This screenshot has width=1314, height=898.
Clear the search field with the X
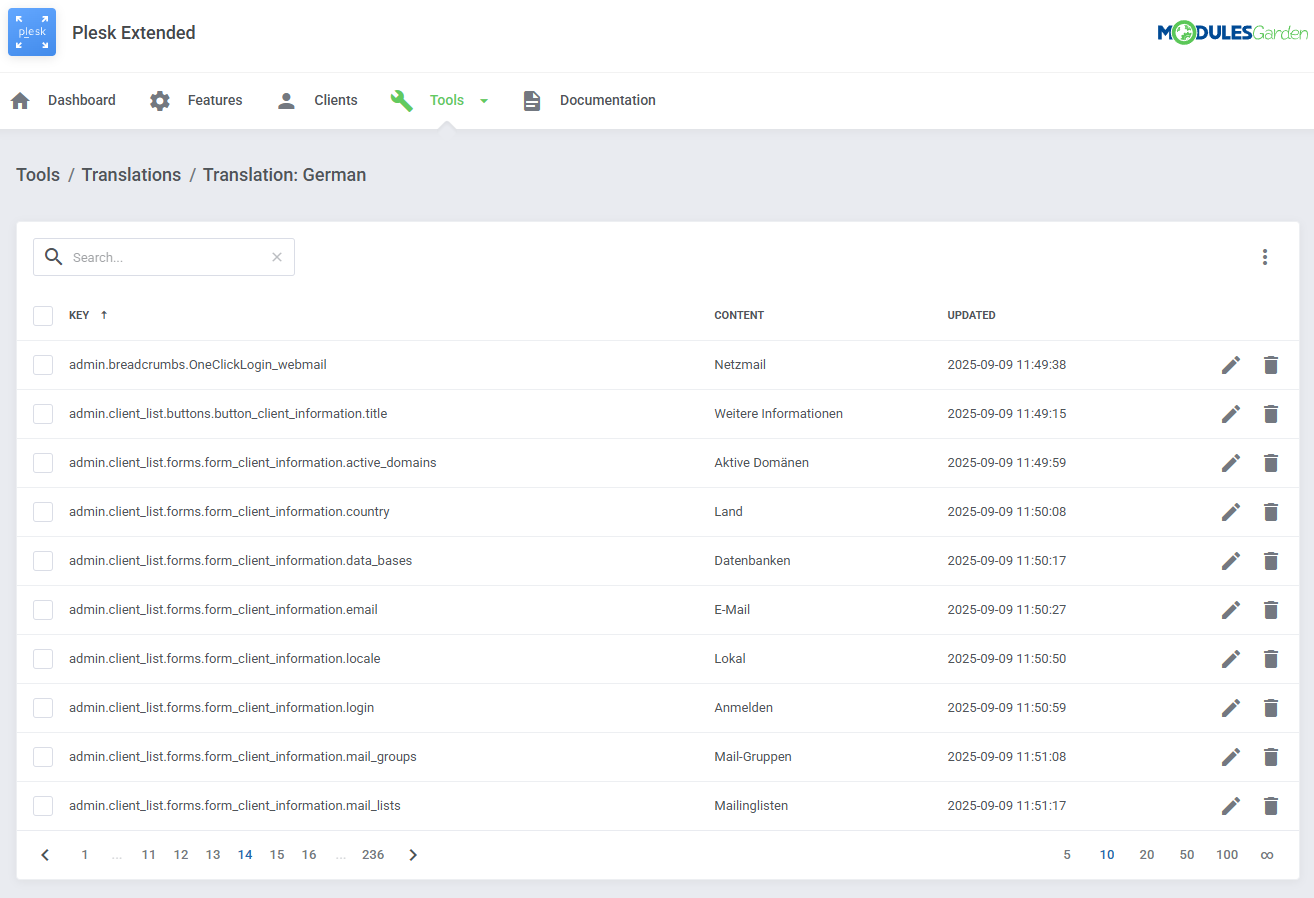[277, 257]
